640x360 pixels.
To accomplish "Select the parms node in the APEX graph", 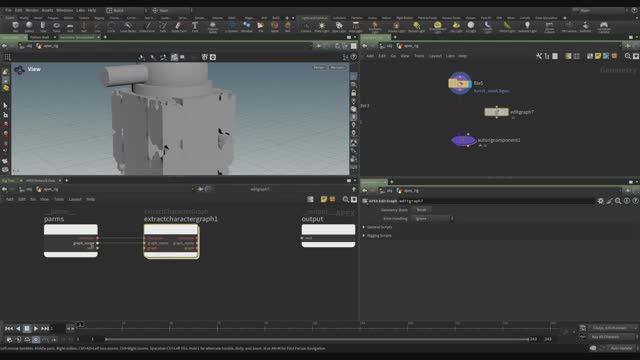I will pos(71,240).
